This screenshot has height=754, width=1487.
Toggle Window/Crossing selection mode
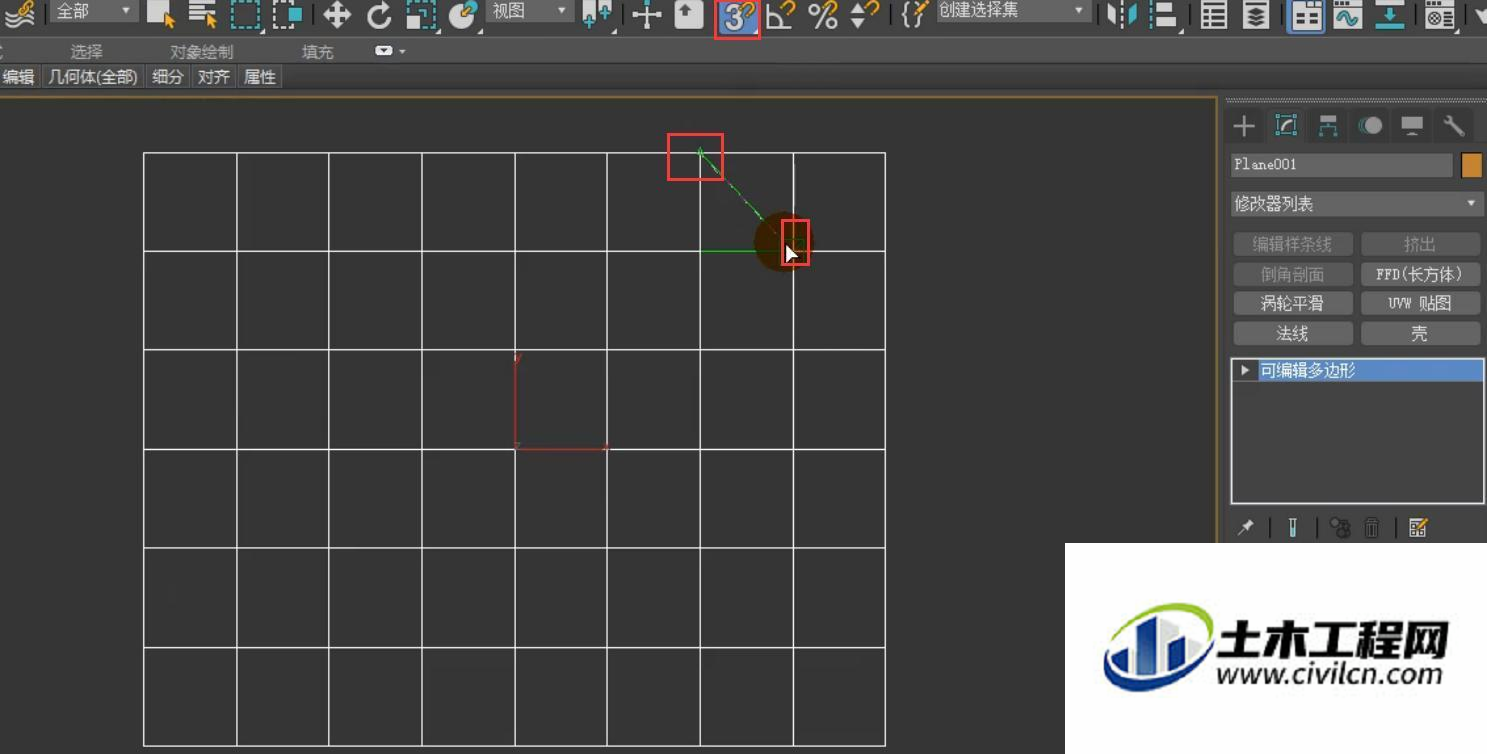(288, 14)
